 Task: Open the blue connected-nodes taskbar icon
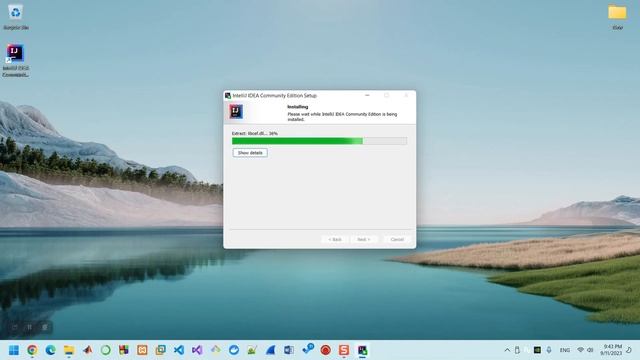pyautogui.click(x=307, y=349)
